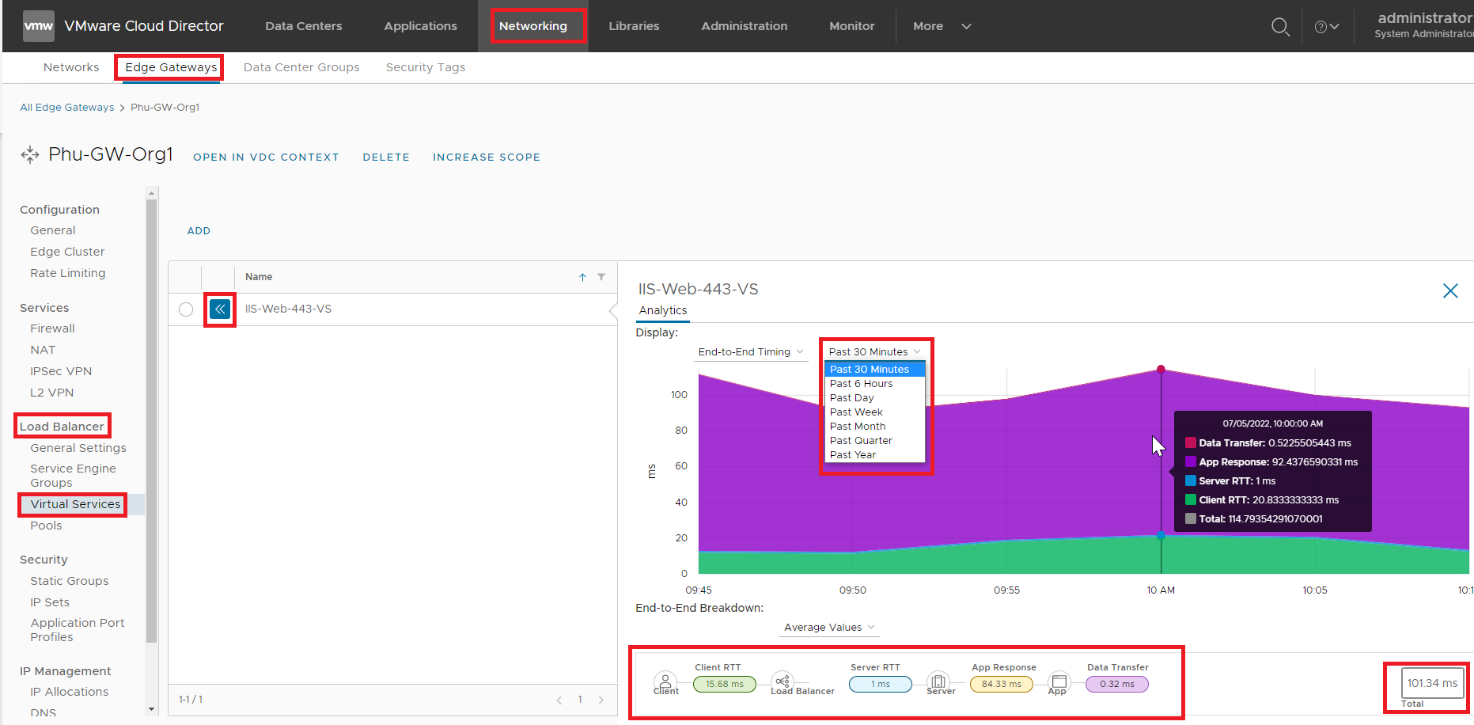1474x725 pixels.
Task: Click the sidebar vertical scrollbar
Action: 152,420
